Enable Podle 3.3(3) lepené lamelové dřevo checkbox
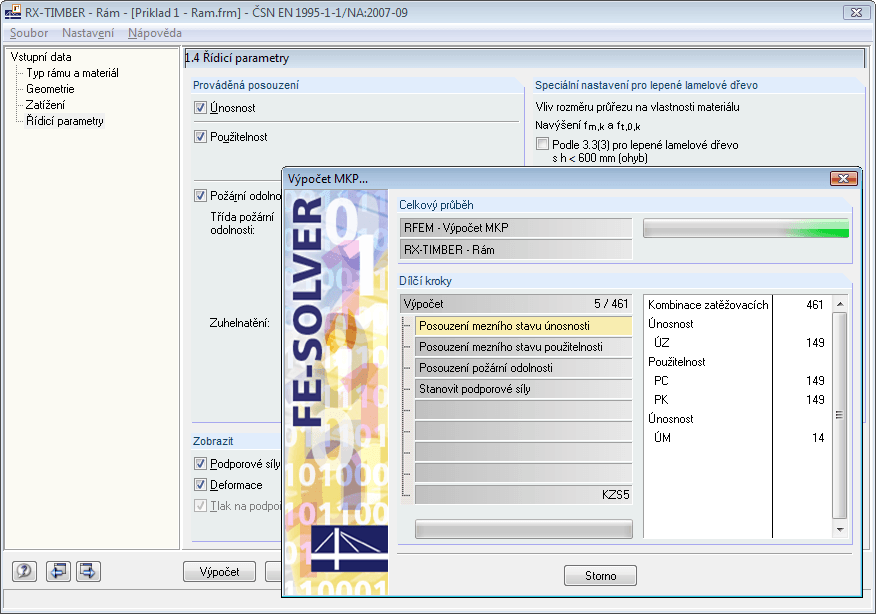Screen dimensions: 876x614 tap(542, 144)
